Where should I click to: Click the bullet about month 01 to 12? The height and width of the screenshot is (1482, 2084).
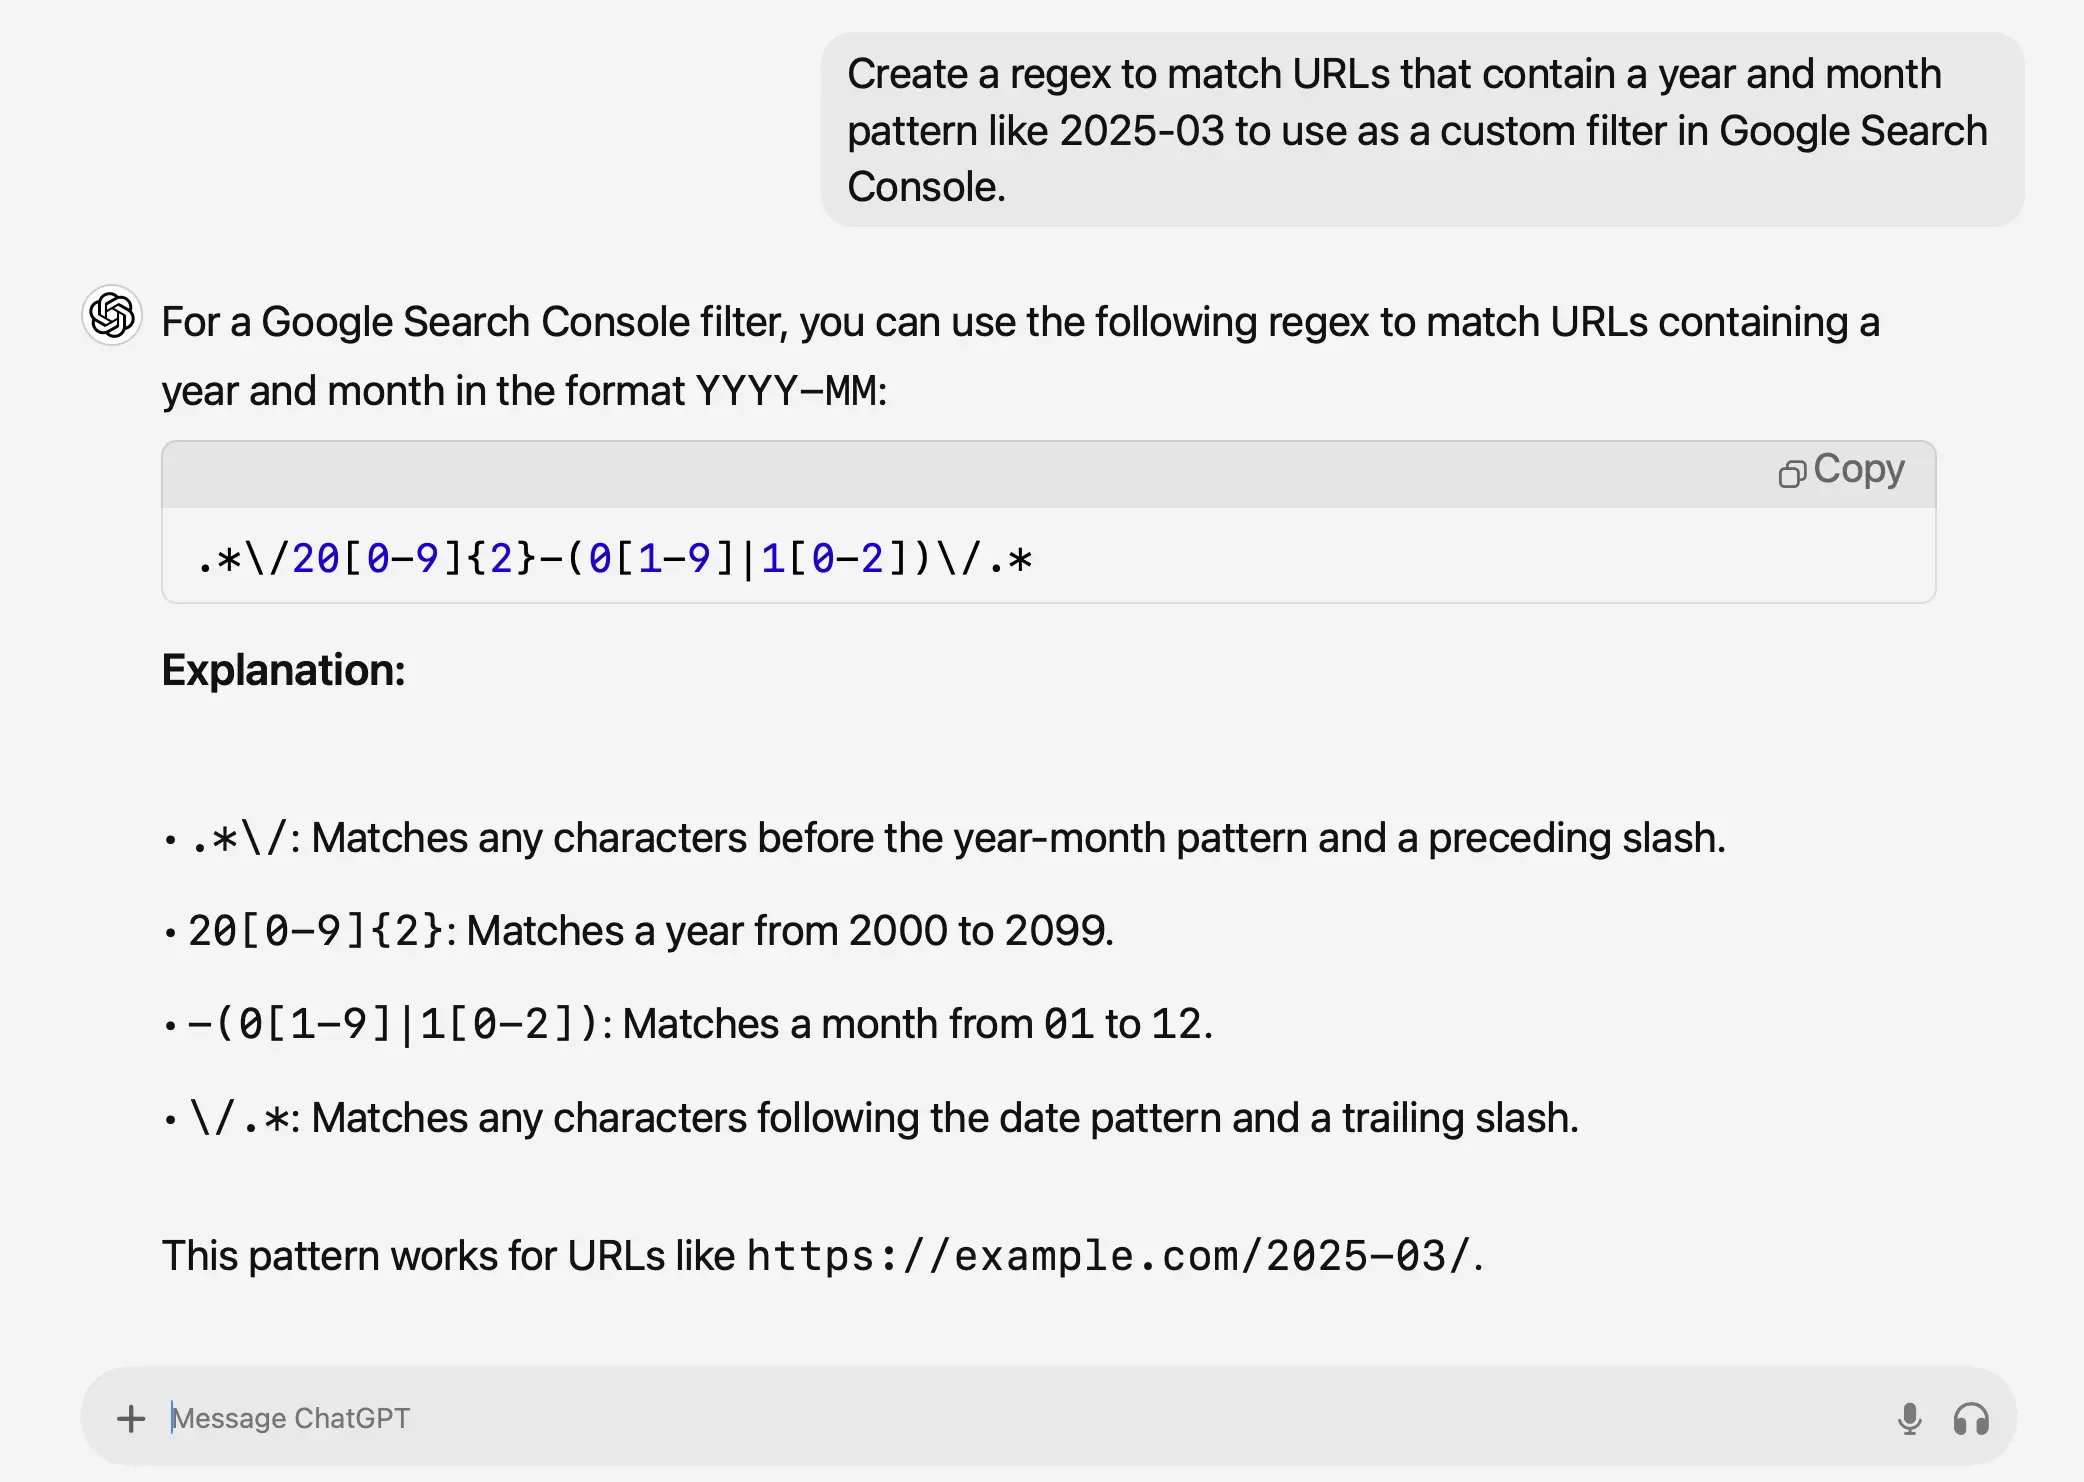[x=700, y=1024]
